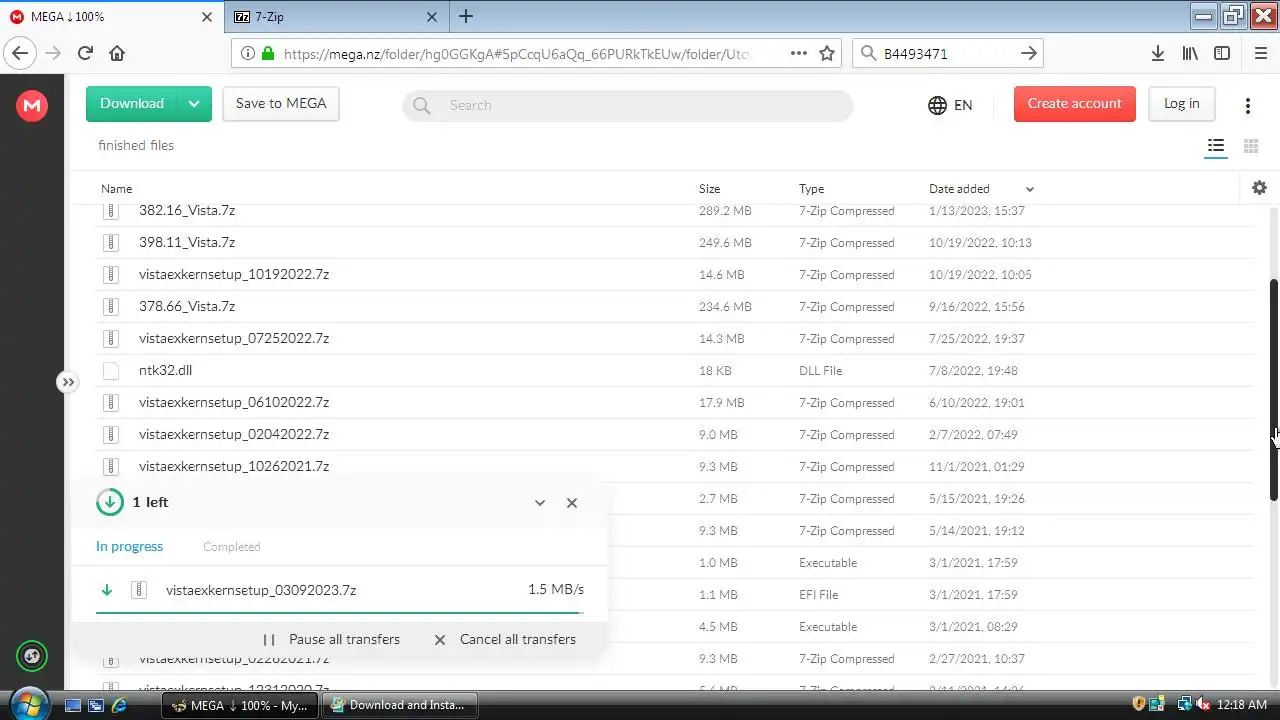
Task: Click the vistaexkernsetup_03092023.7z transfer progress bar
Action: (340, 611)
